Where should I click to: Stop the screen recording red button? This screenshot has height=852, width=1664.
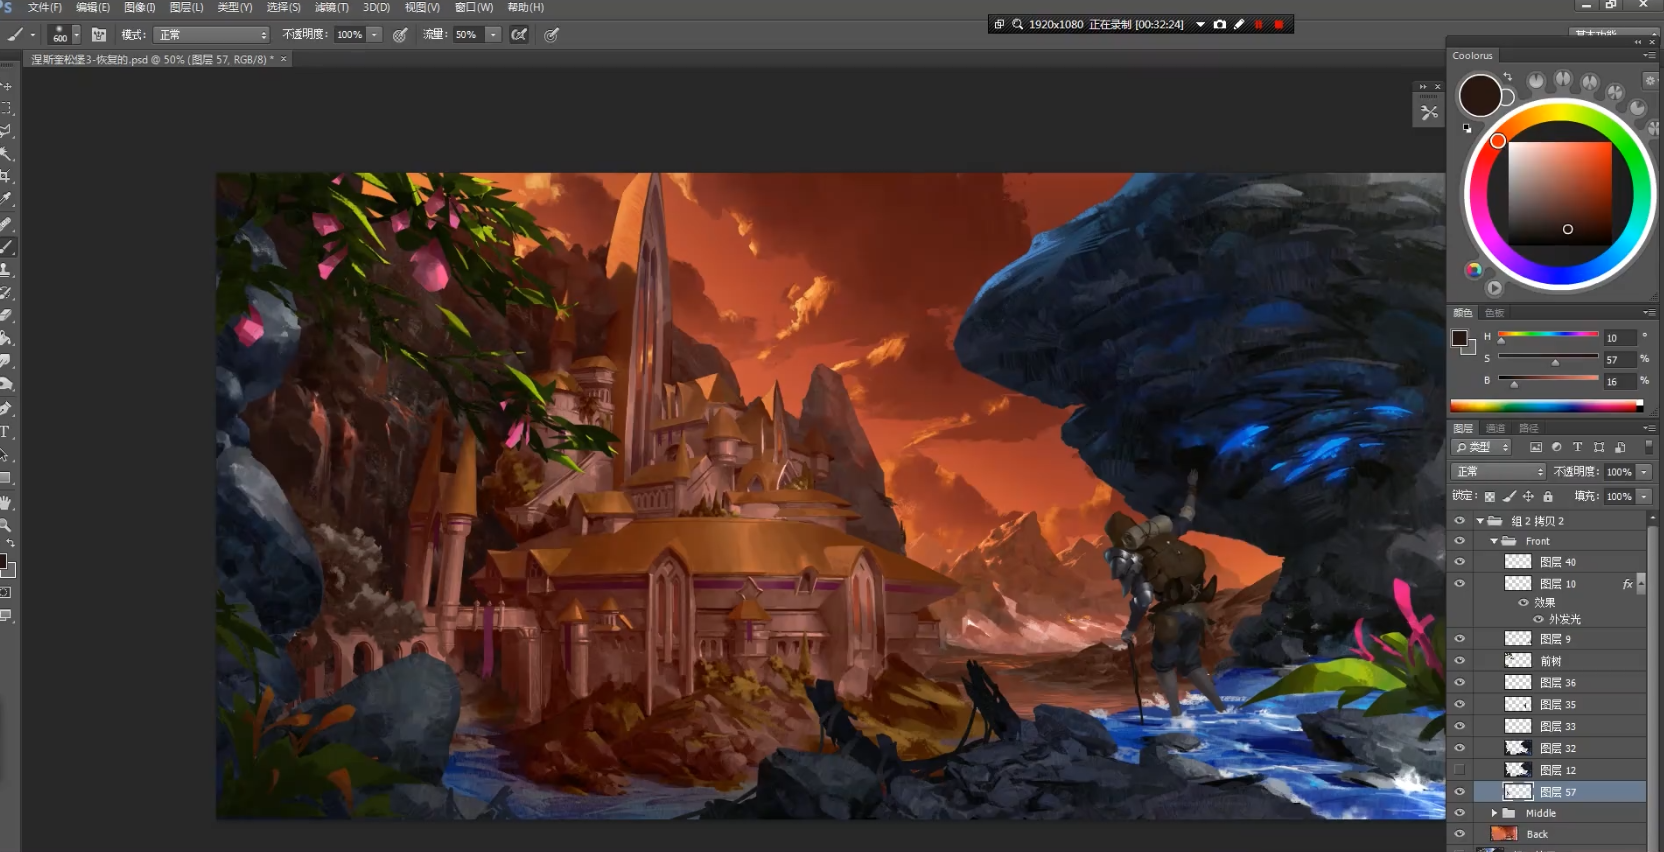[1279, 24]
